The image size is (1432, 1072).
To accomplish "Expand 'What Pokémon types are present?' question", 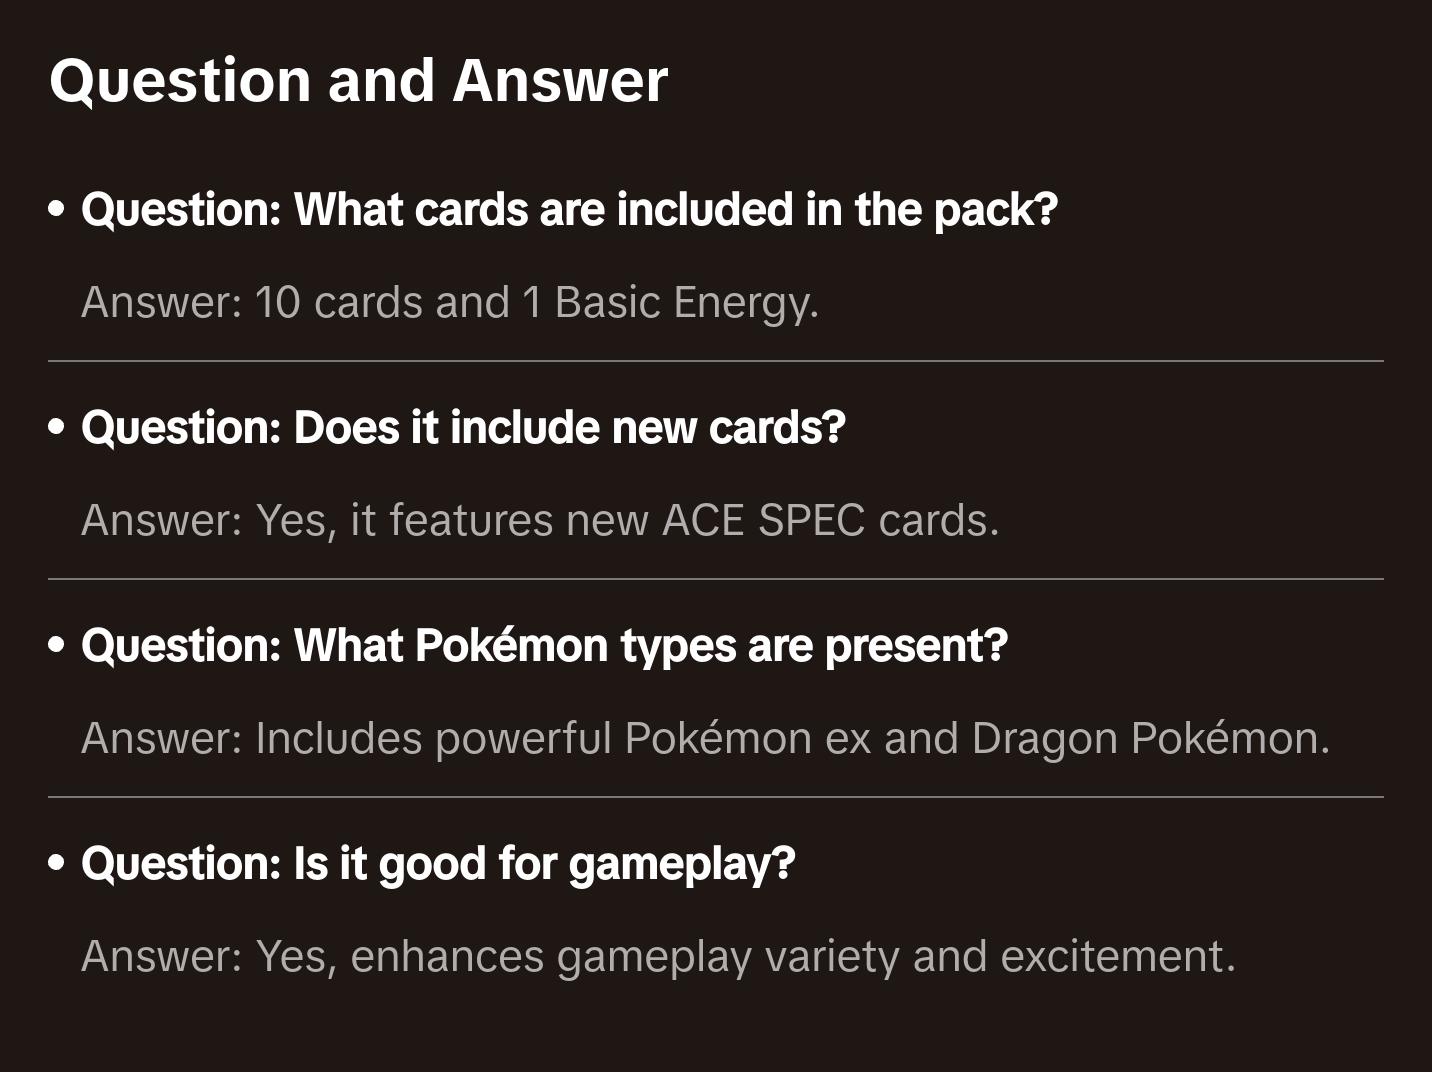I will coord(544,646).
